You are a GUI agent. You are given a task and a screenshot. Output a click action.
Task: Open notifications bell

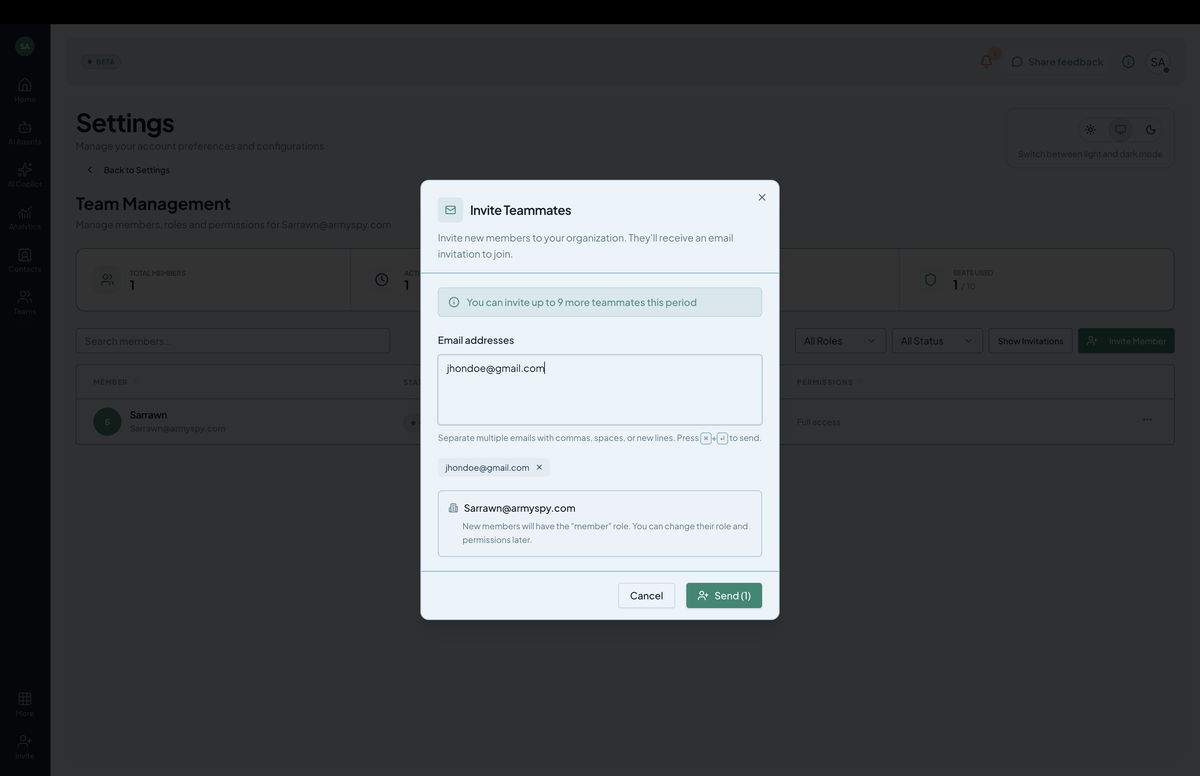(x=986, y=61)
